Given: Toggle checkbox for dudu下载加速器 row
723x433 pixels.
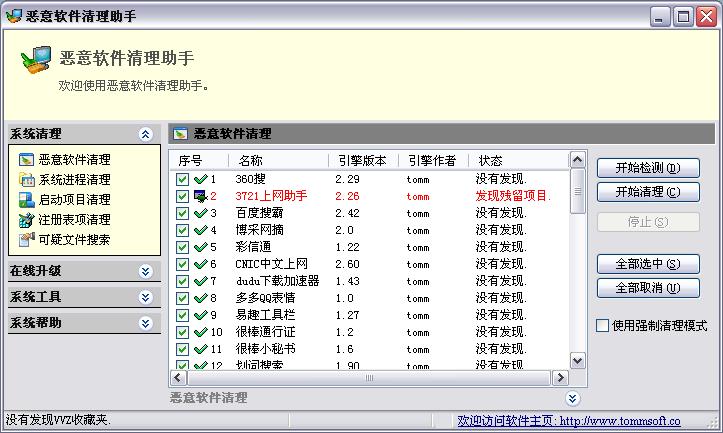Looking at the screenshot, I should pyautogui.click(x=182, y=281).
